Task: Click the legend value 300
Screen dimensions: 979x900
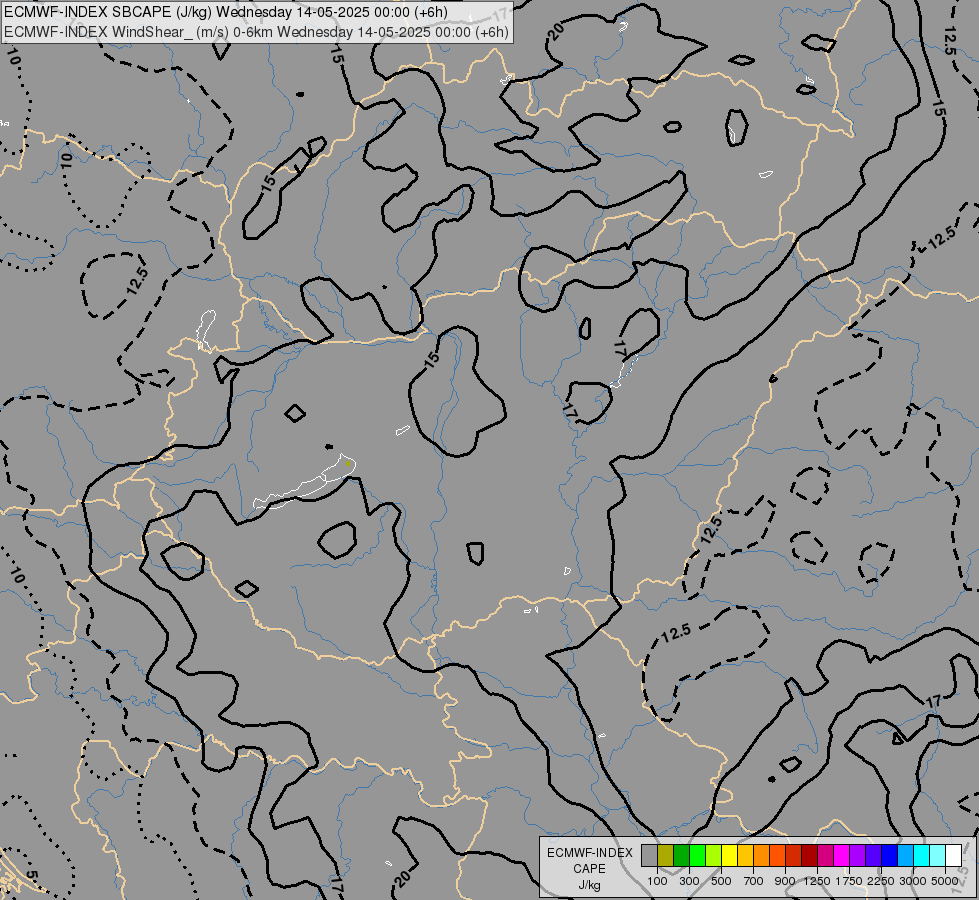Action: 689,881
